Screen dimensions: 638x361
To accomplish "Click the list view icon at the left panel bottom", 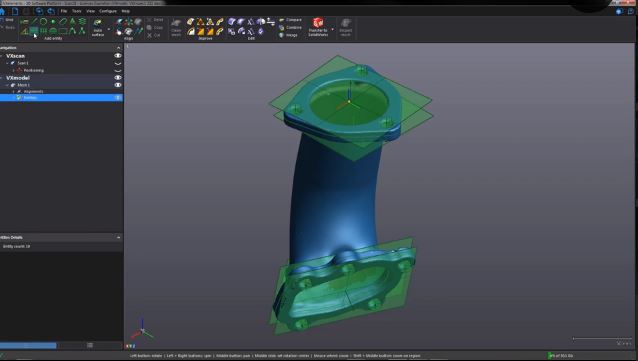I will [90, 346].
